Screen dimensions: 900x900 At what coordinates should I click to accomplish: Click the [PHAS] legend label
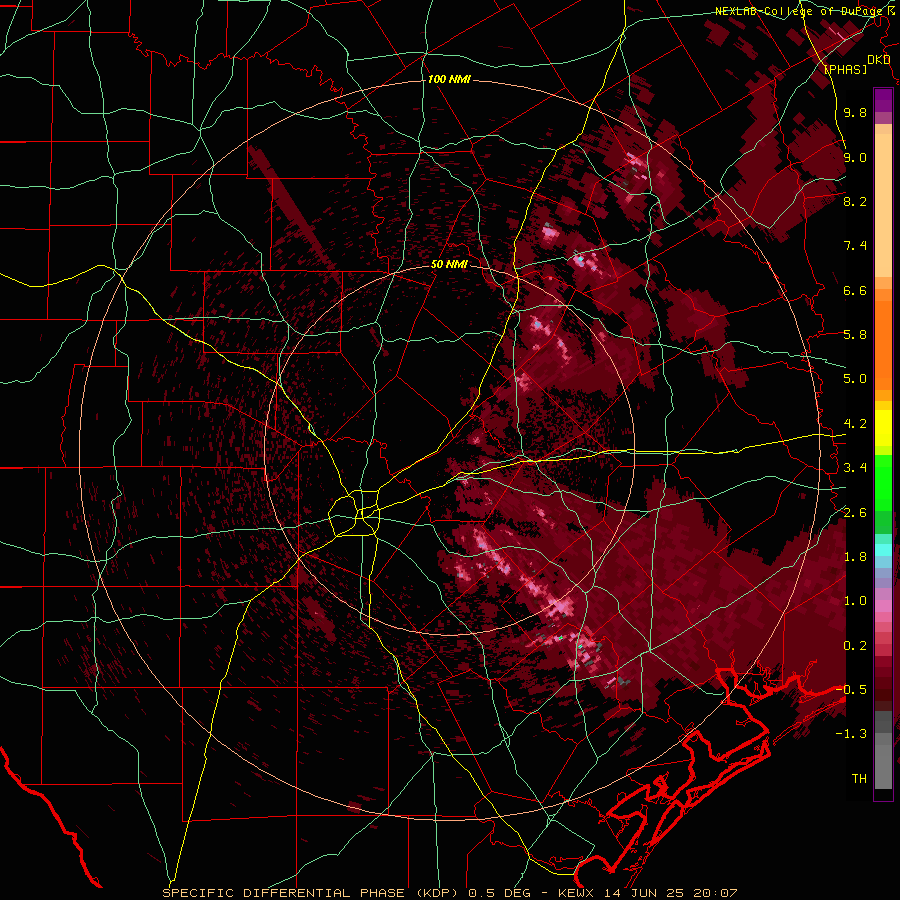845,69
